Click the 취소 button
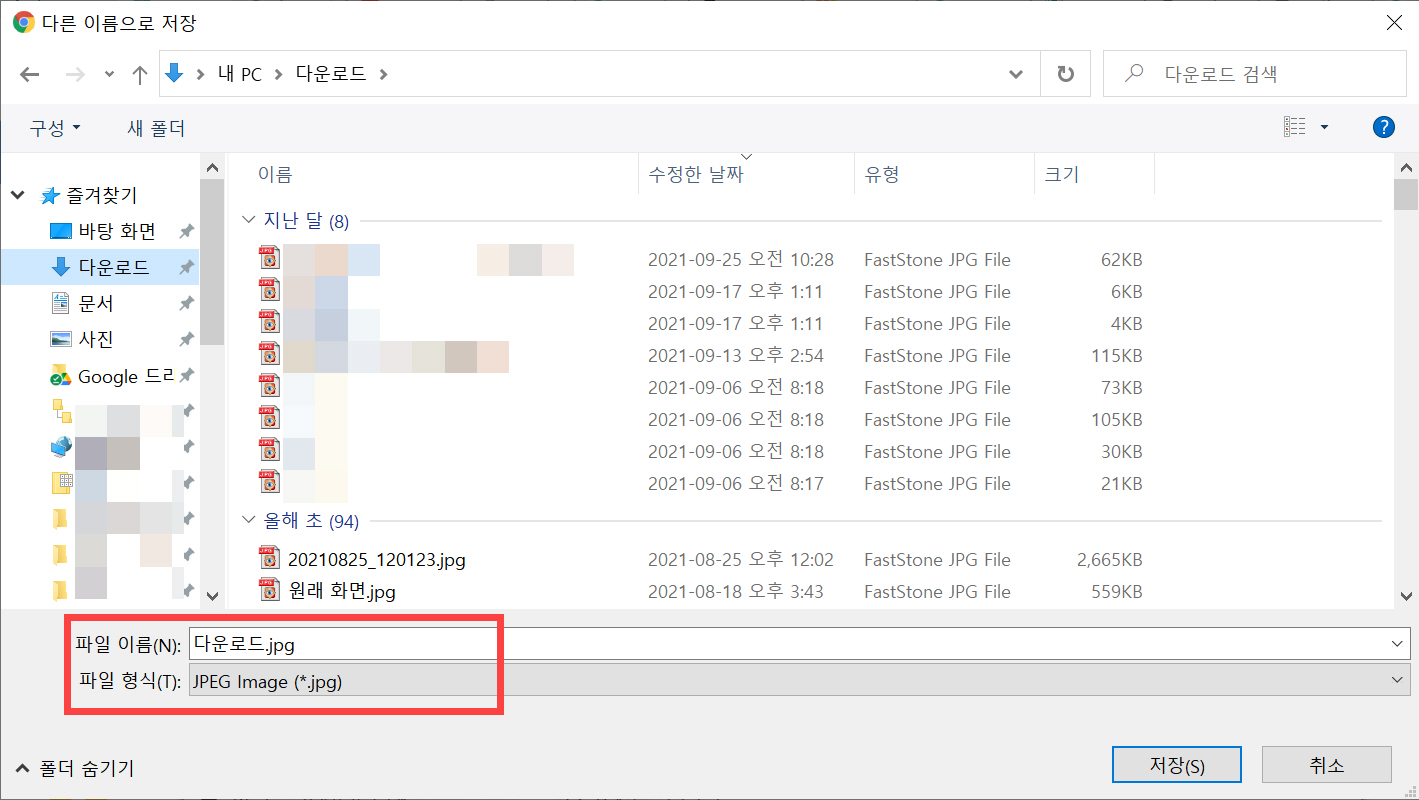This screenshot has height=800, width=1419. coord(1327,765)
